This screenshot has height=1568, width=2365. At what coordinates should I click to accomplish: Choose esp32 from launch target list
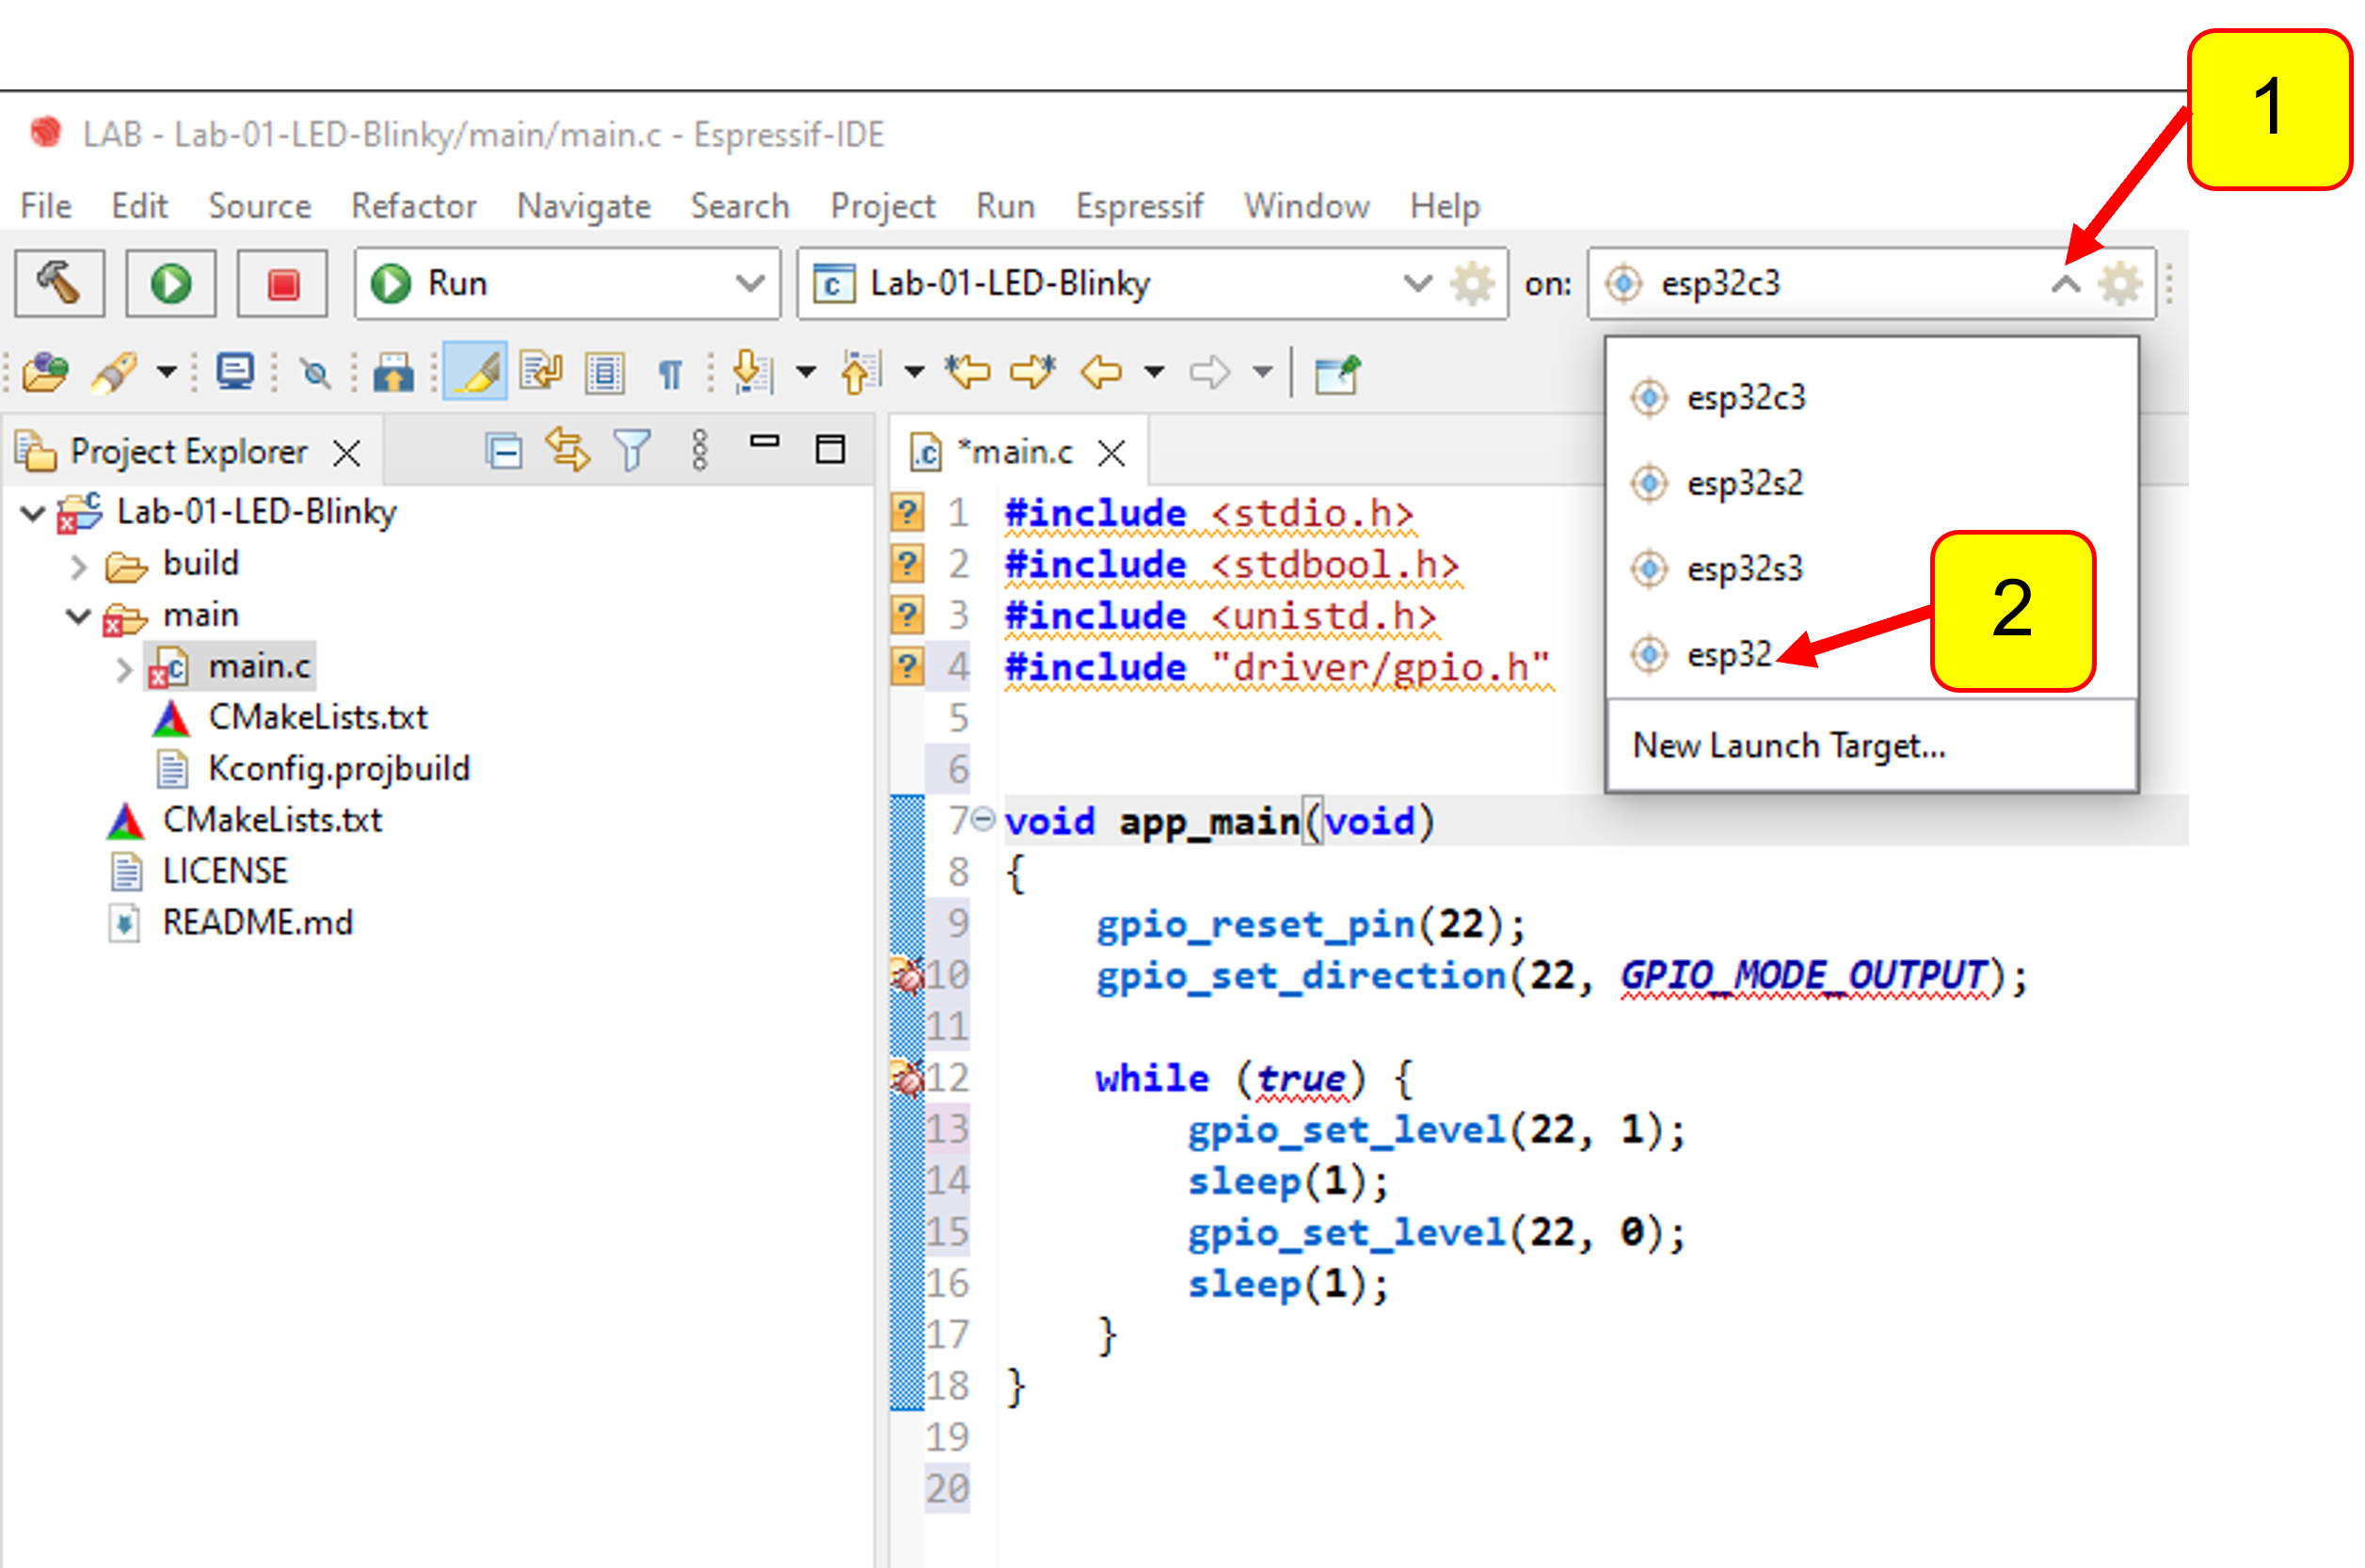coord(1728,655)
